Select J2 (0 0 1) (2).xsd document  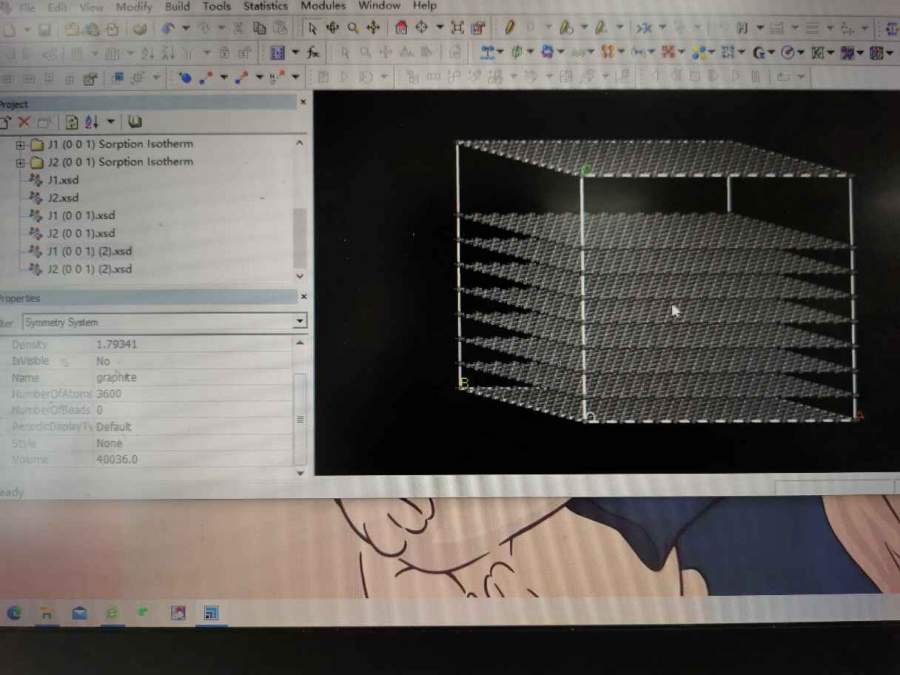click(89, 269)
